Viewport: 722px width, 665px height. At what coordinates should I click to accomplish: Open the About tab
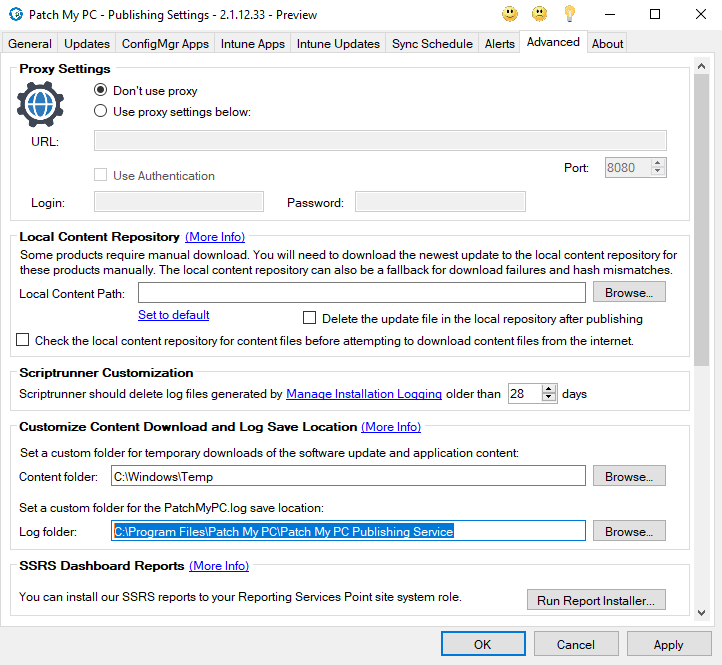tap(607, 44)
